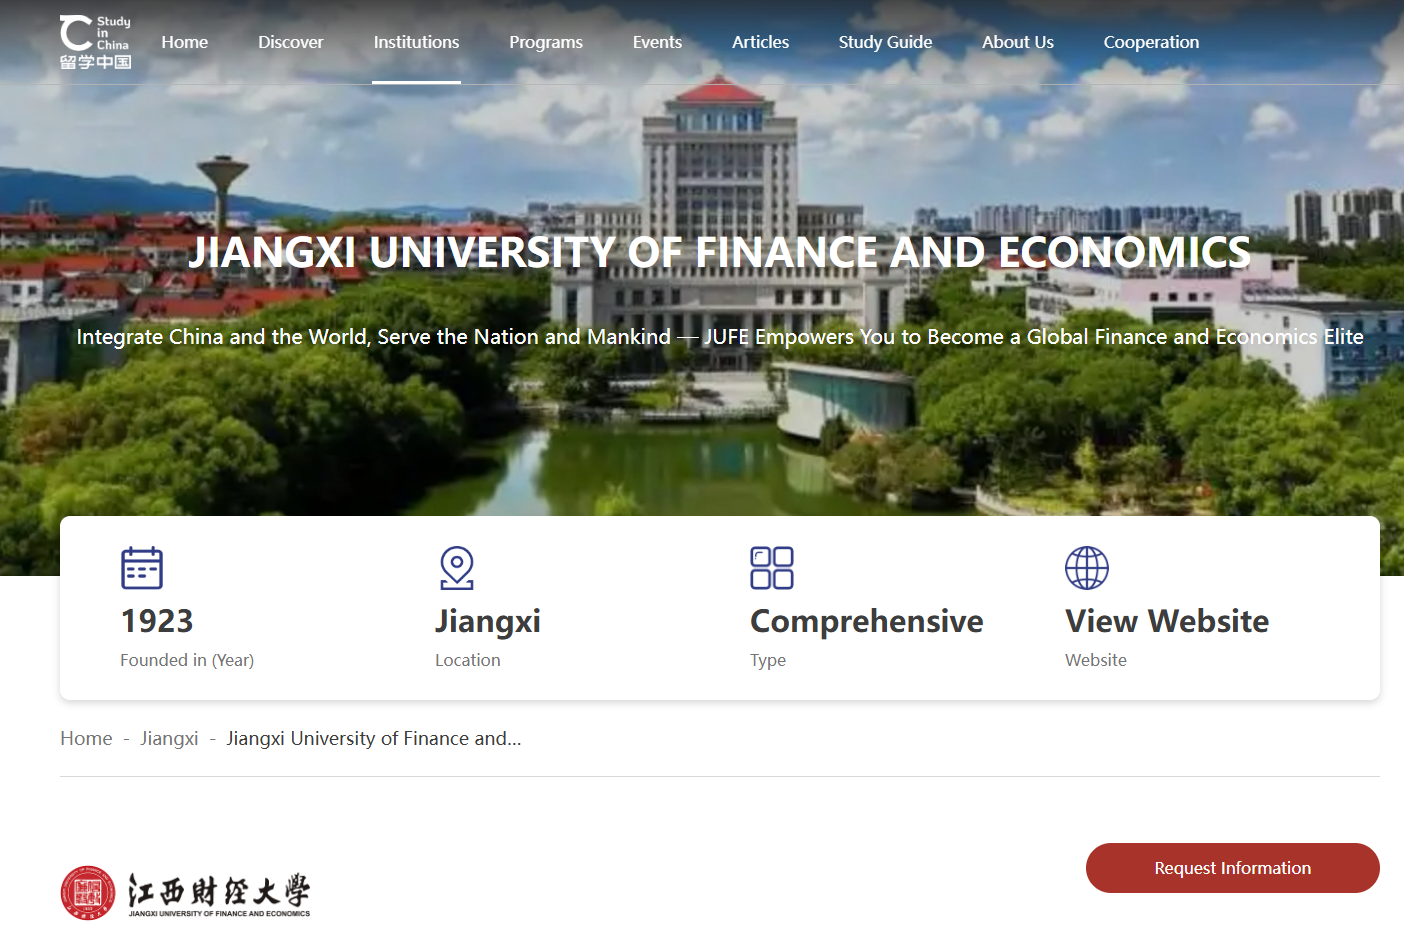Open the Events menu item

coord(657,42)
